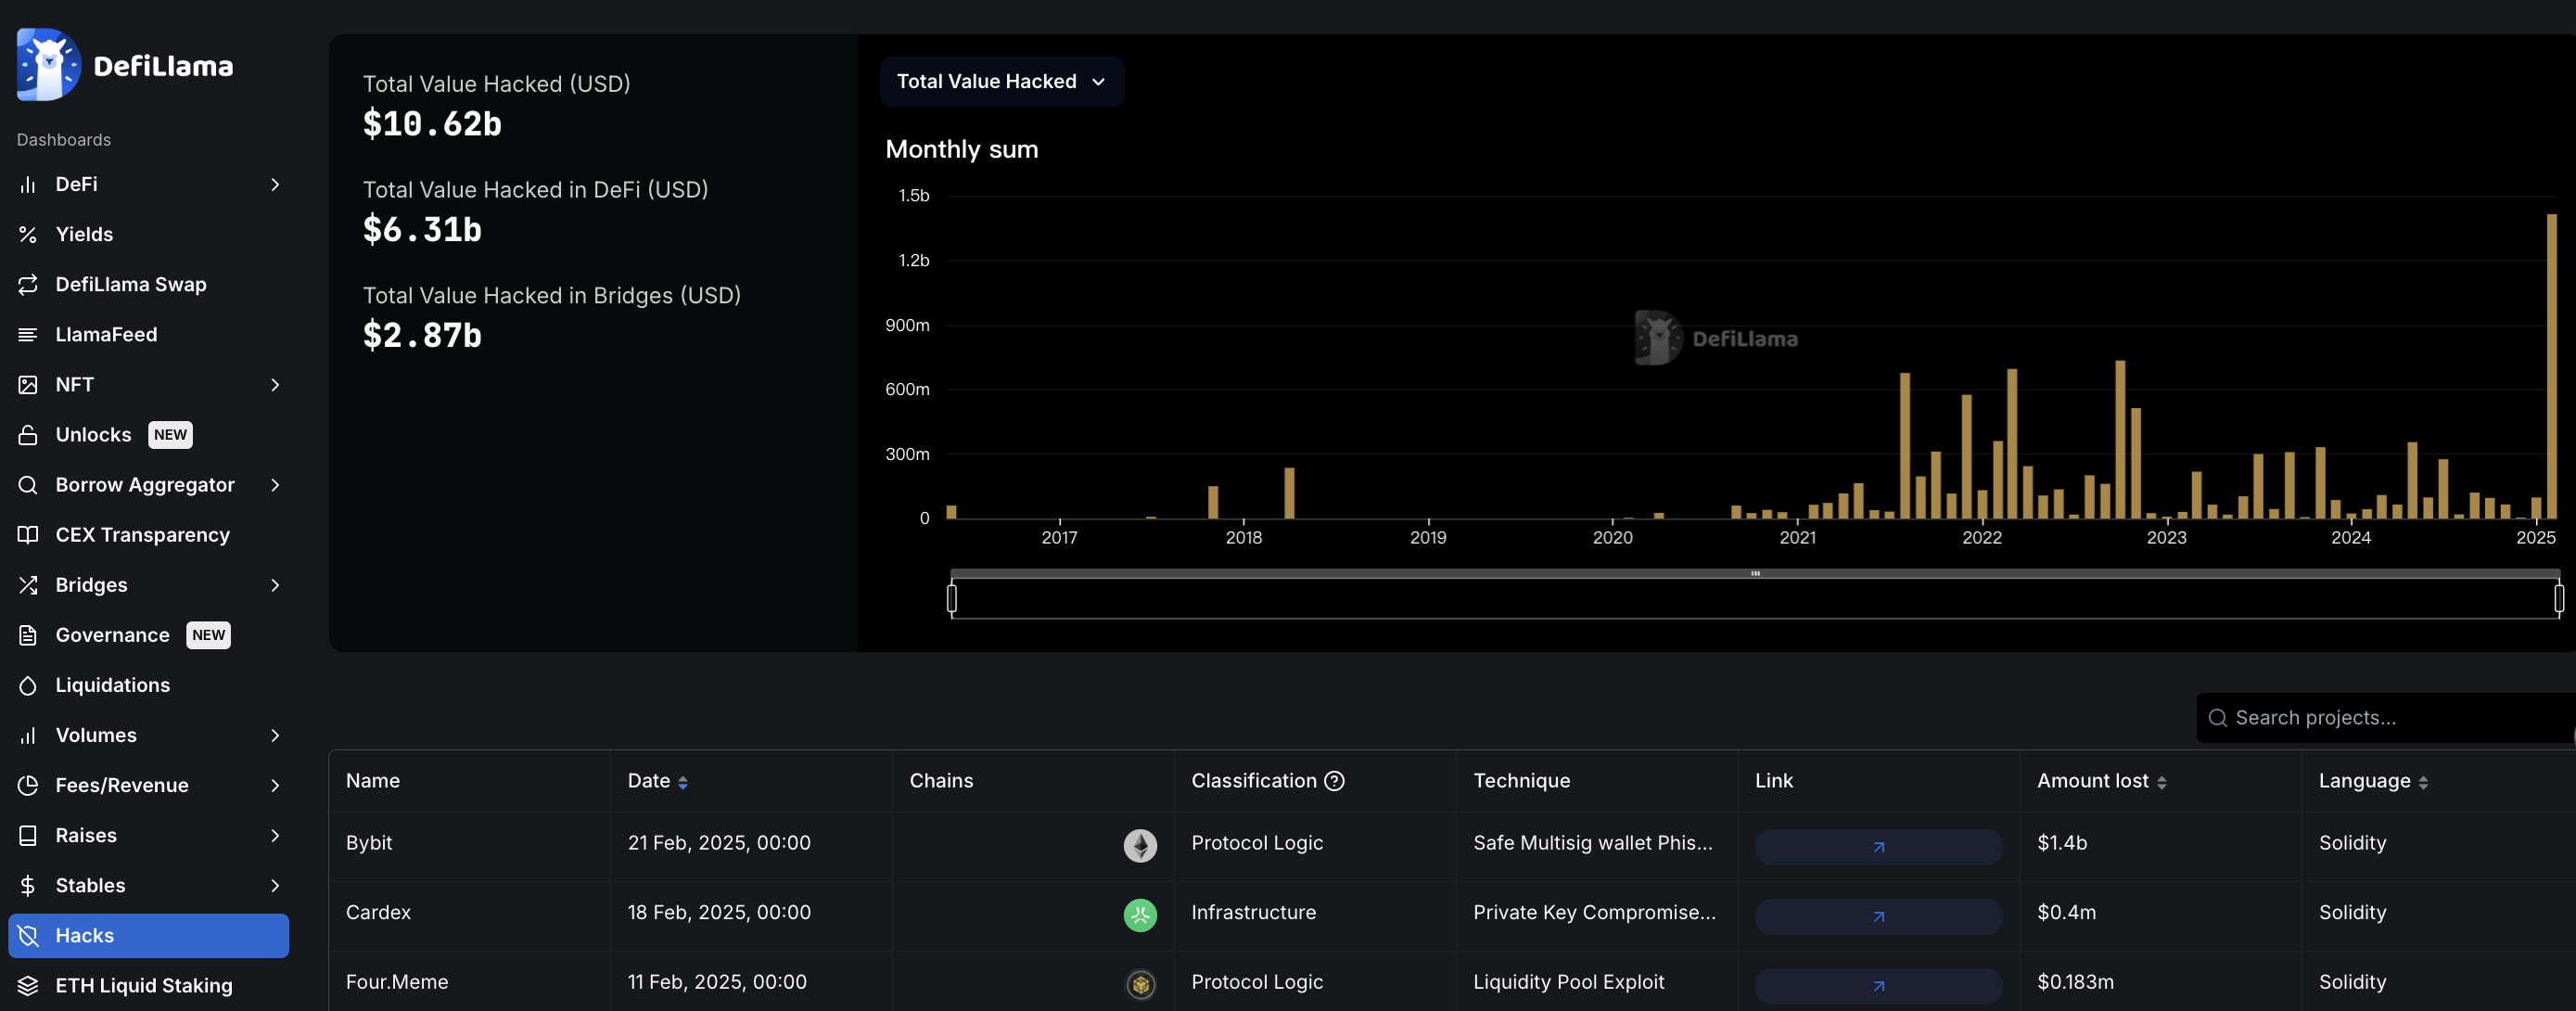Screen dimensions: 2576x1011
Task: Sort table by Date column
Action: coord(683,782)
